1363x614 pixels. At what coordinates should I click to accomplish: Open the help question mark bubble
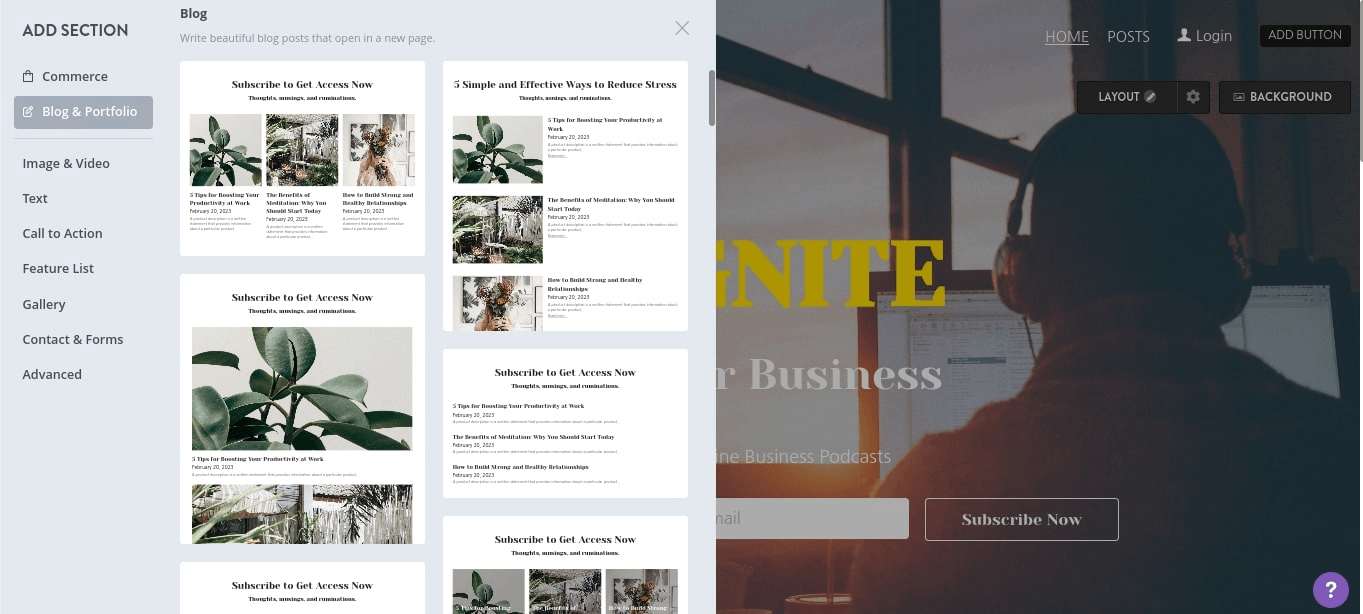point(1331,590)
